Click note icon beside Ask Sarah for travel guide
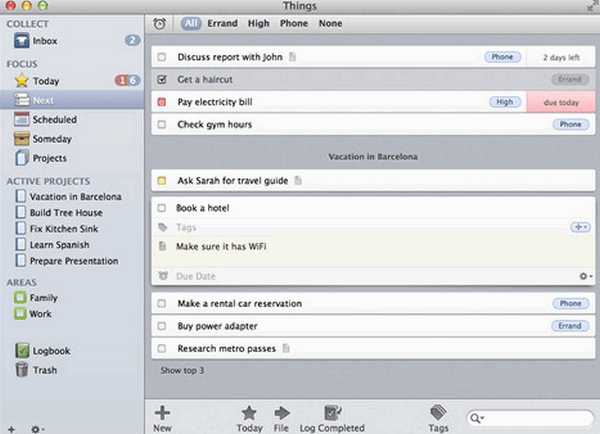This screenshot has height=434, width=600. [x=298, y=180]
